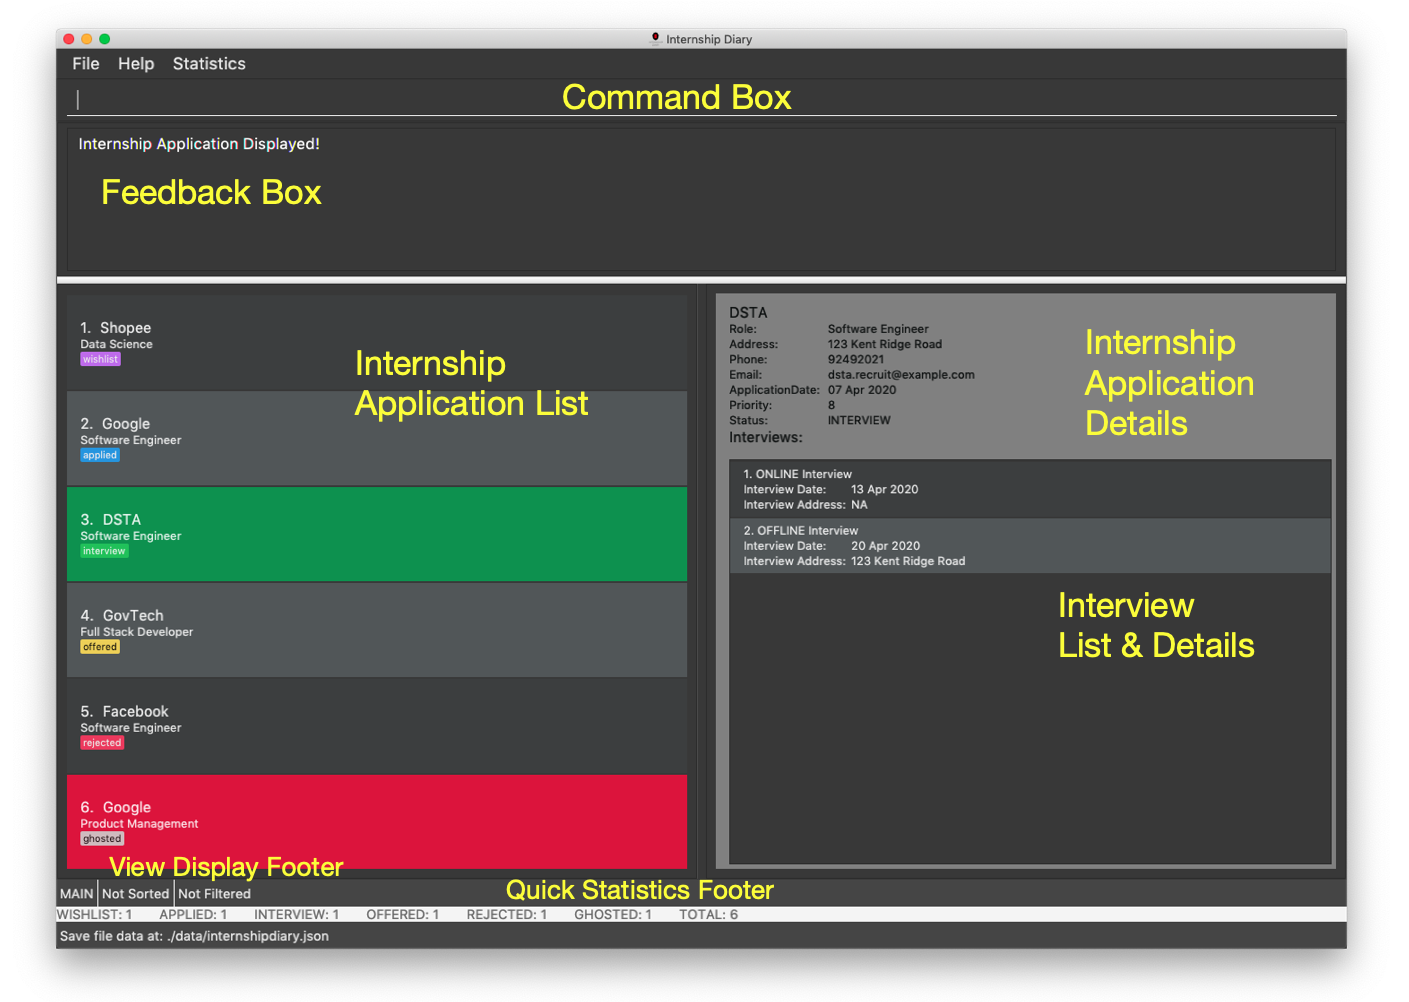Click the dsta.recruit@example.com email value
Image resolution: width=1409 pixels, height=1002 pixels.
pyautogui.click(x=901, y=375)
